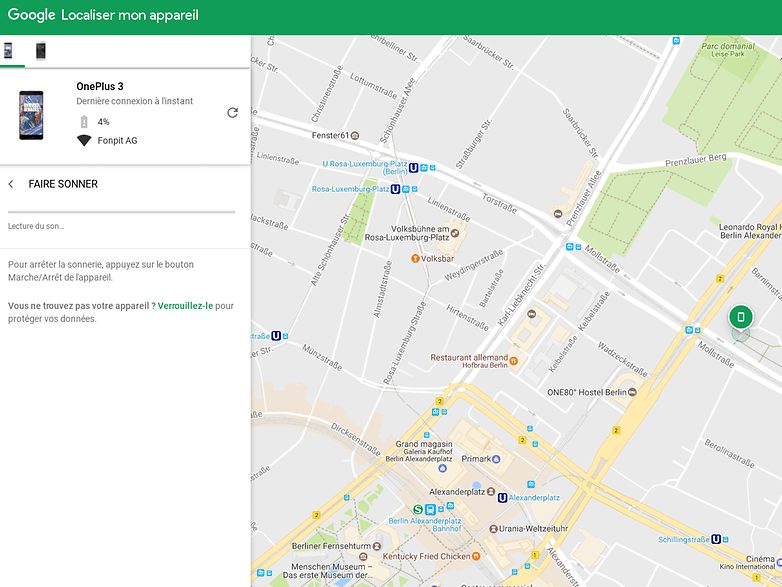Click the Rosa-Luxemburg-Platz U-Bahn icon
The width and height of the screenshot is (782, 587).
click(395, 189)
